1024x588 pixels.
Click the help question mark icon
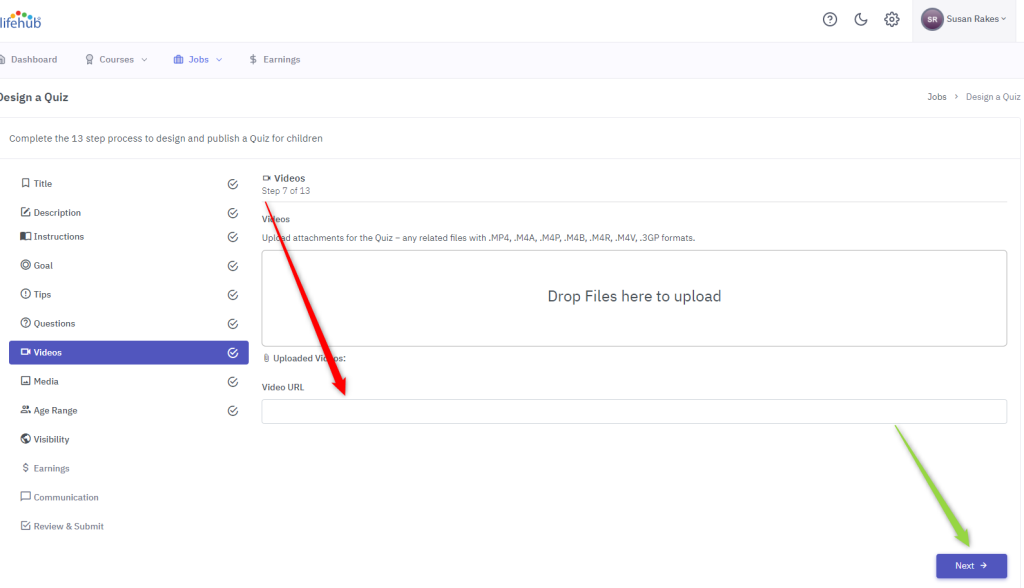[829, 20]
